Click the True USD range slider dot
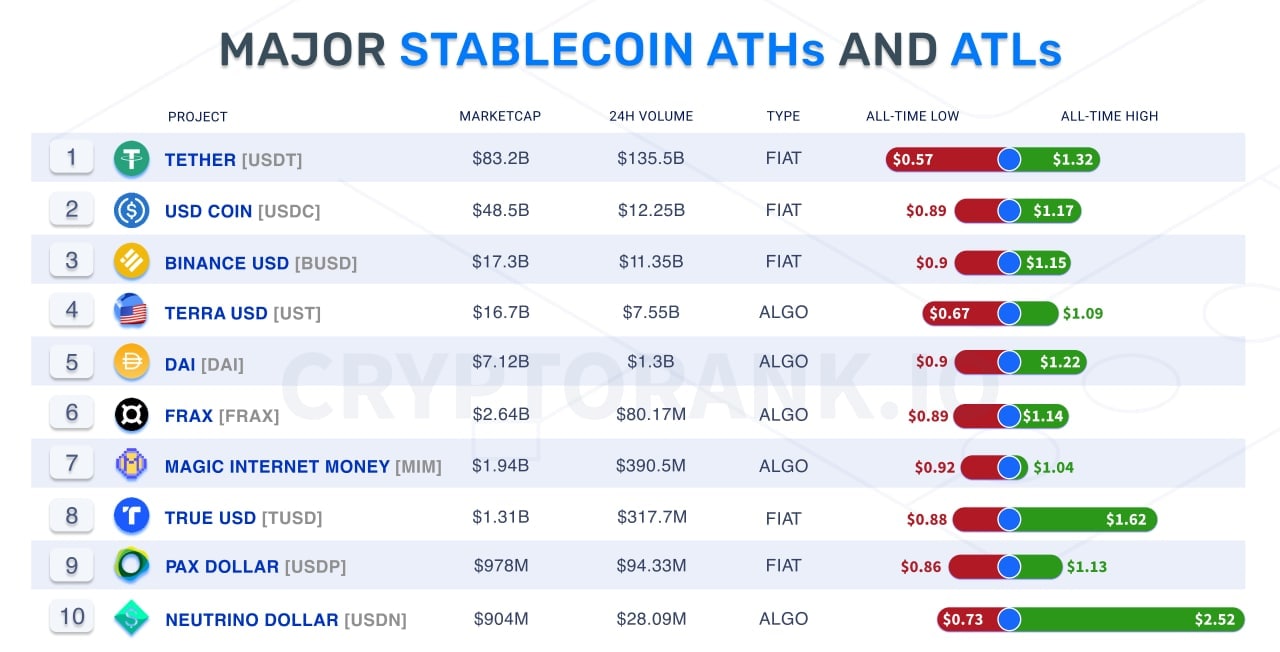 coord(1009,518)
